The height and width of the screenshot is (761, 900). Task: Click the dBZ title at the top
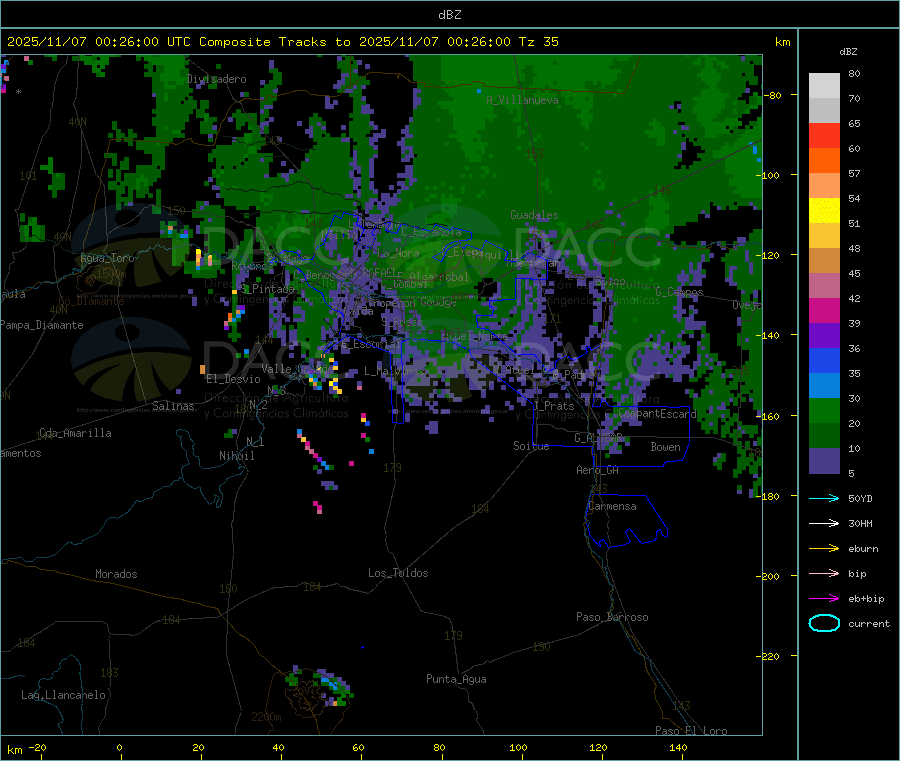(449, 15)
